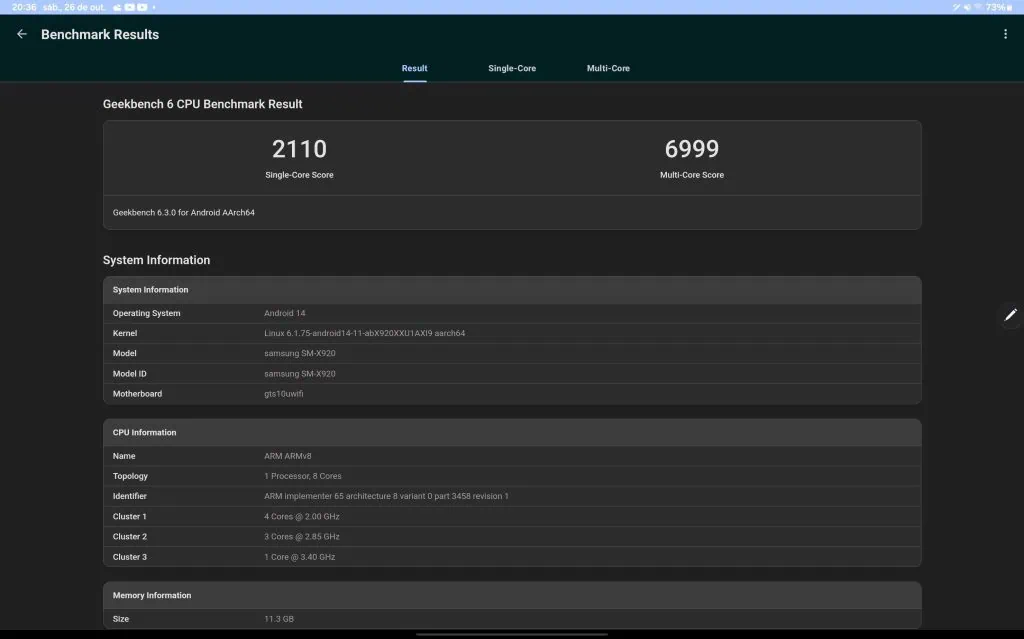Tap the navigation gesture bar at the bottom
Viewport: 1024px width, 639px height.
[512, 634]
